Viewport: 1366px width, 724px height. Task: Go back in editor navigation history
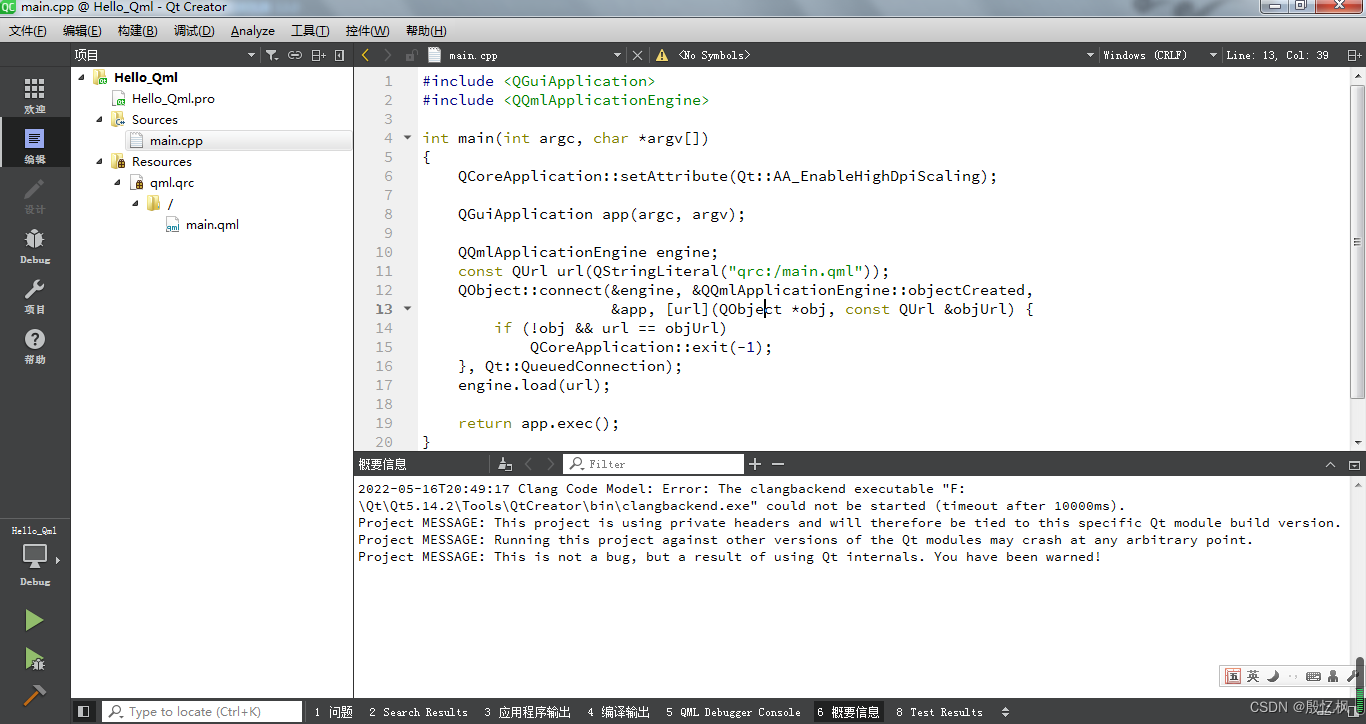(x=366, y=55)
